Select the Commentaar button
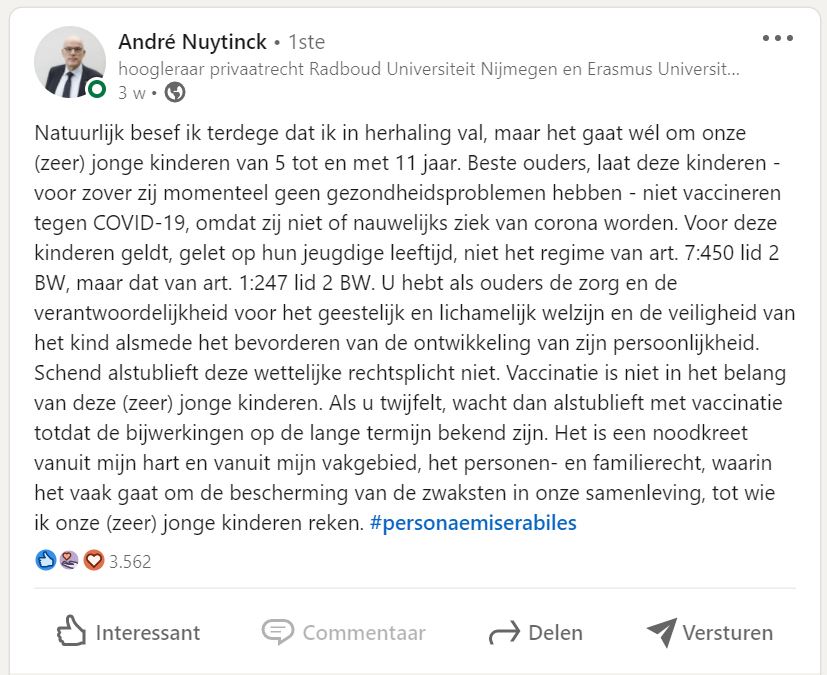The image size is (827, 675). point(343,632)
